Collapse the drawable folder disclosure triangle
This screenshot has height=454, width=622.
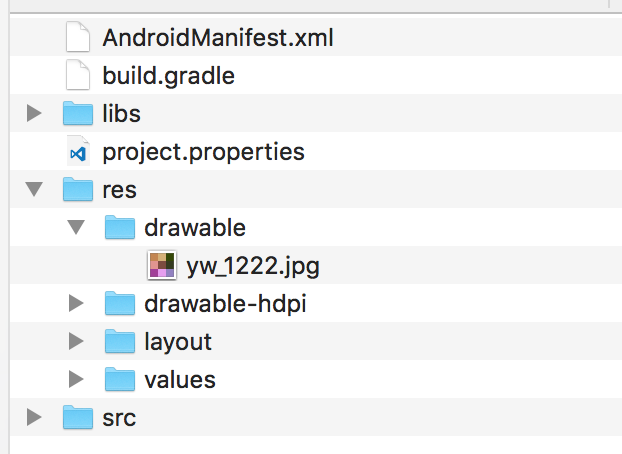[x=76, y=227]
